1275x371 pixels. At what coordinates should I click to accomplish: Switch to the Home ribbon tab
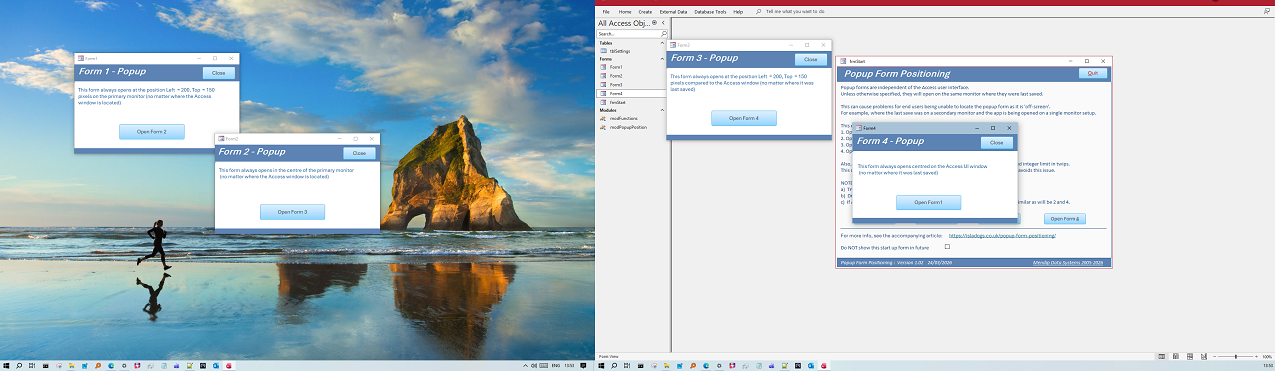pos(625,11)
